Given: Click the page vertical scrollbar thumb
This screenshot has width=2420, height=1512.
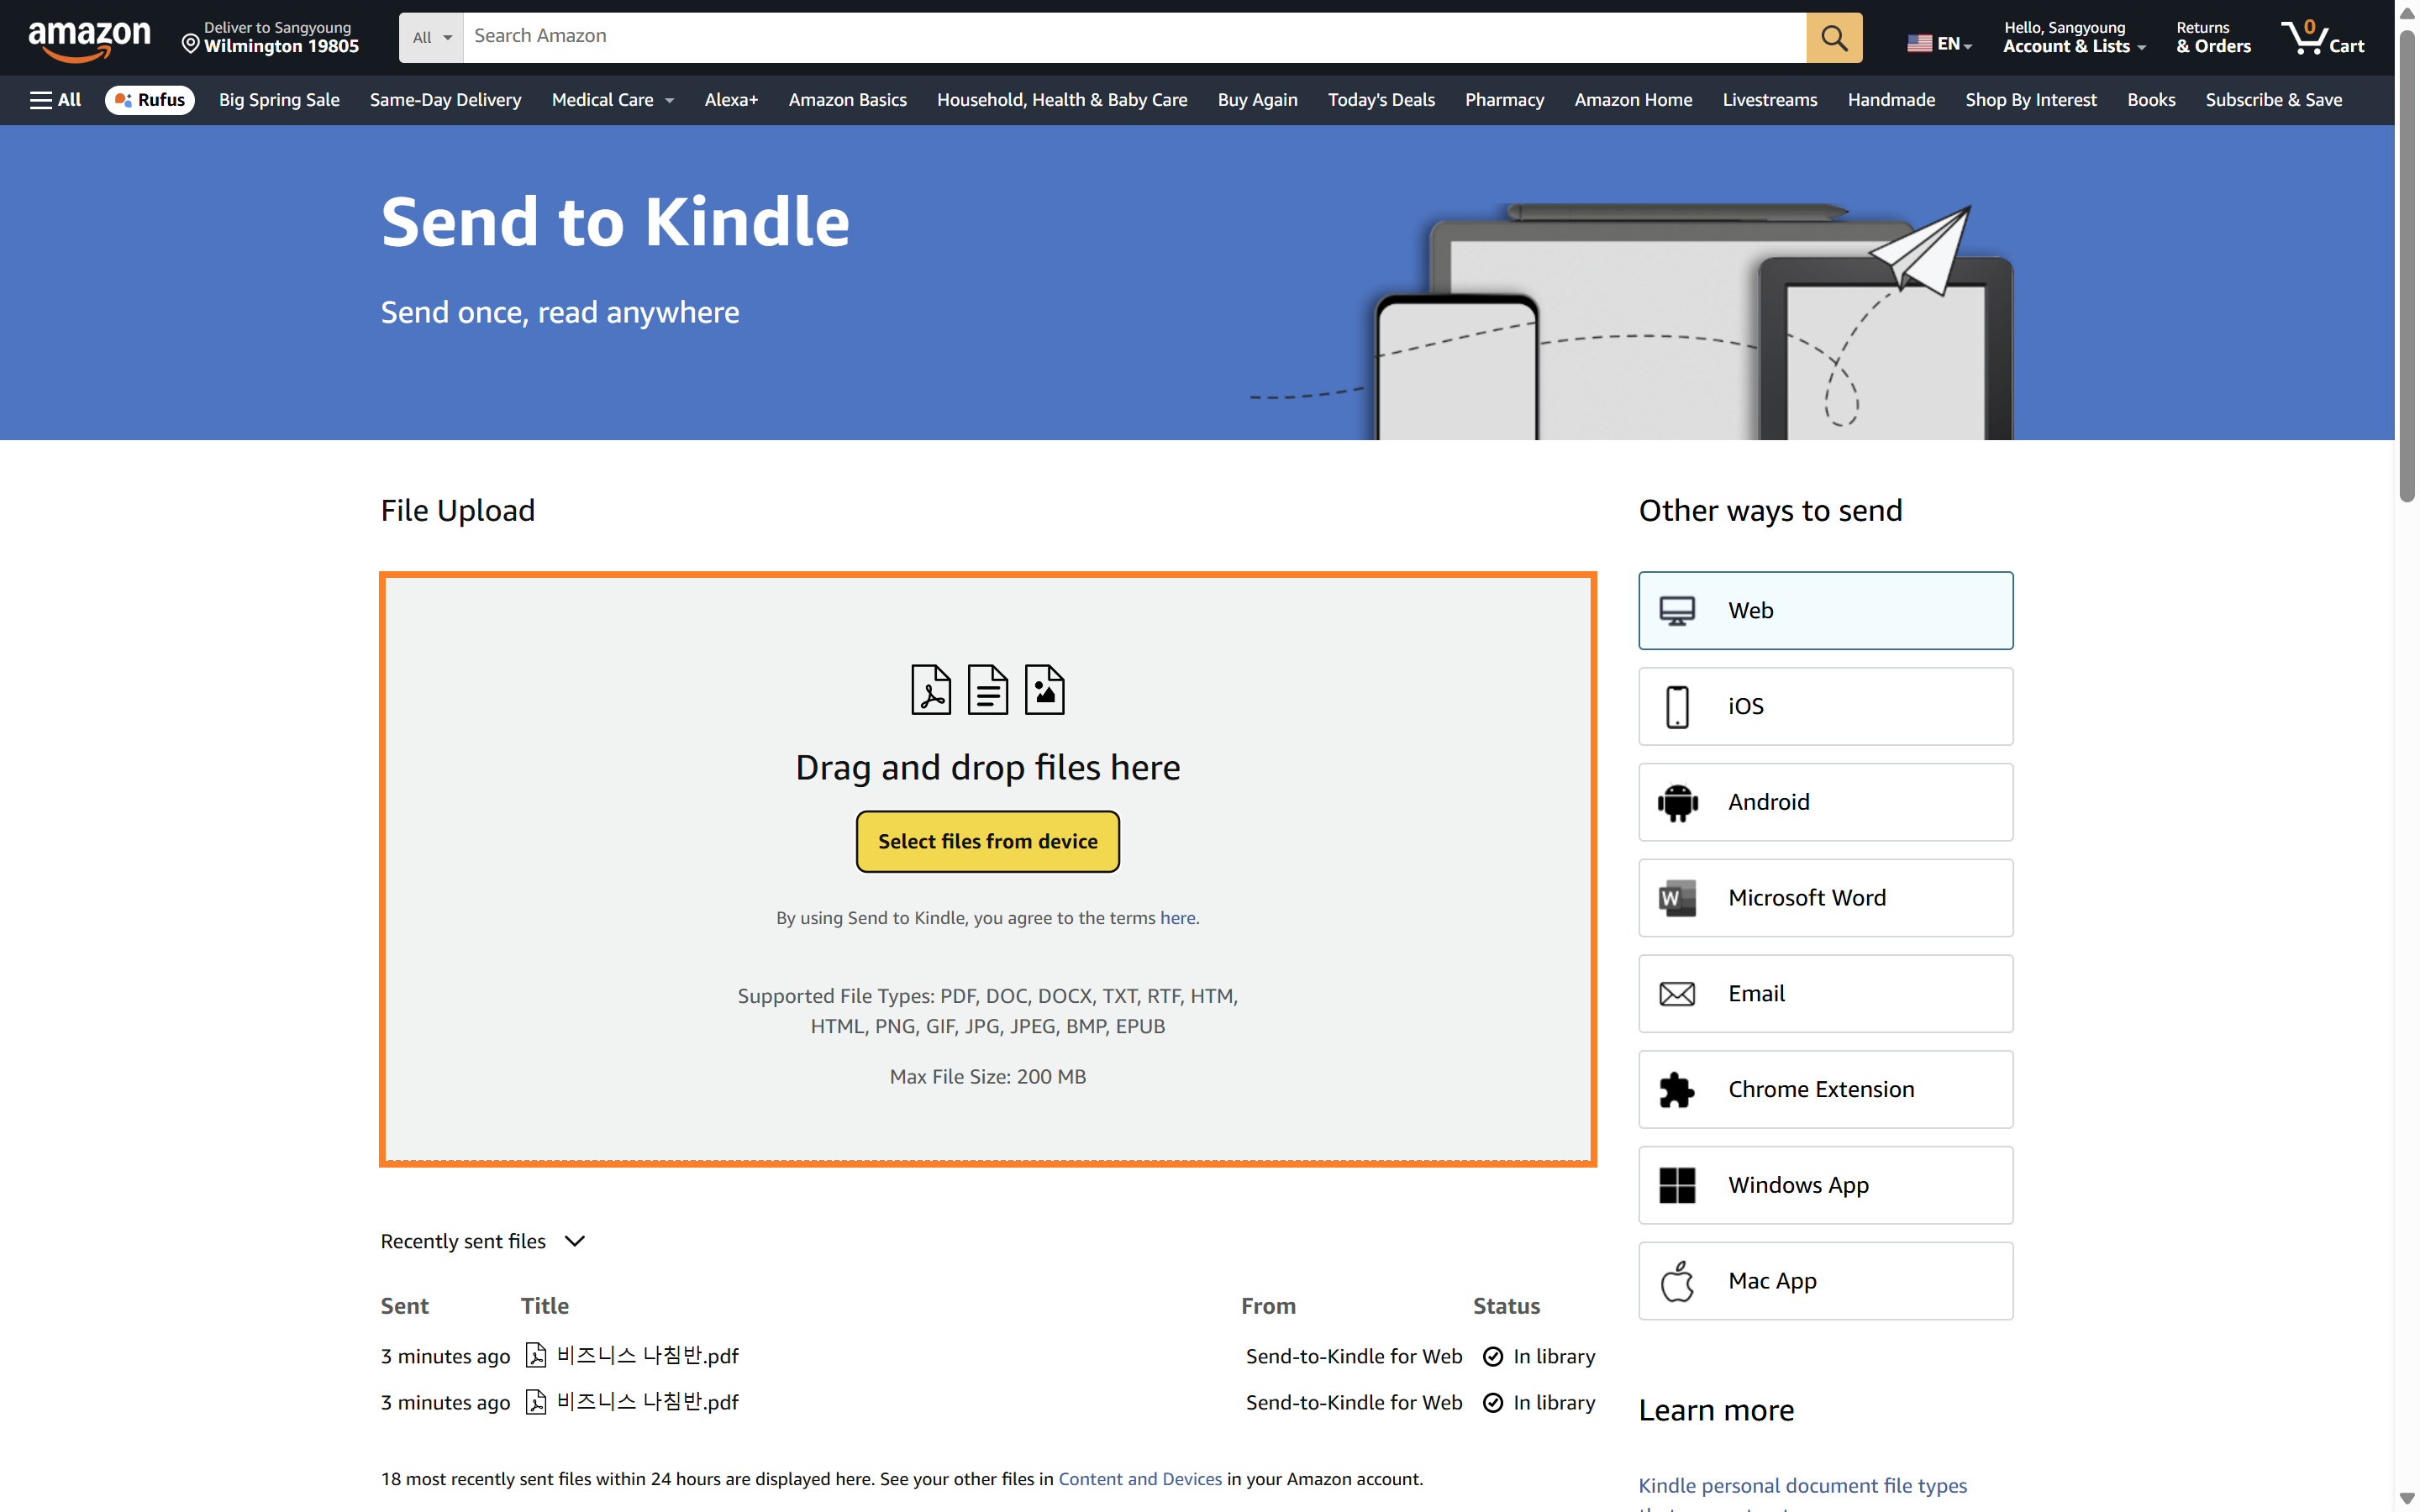Looking at the screenshot, I should point(2407,265).
